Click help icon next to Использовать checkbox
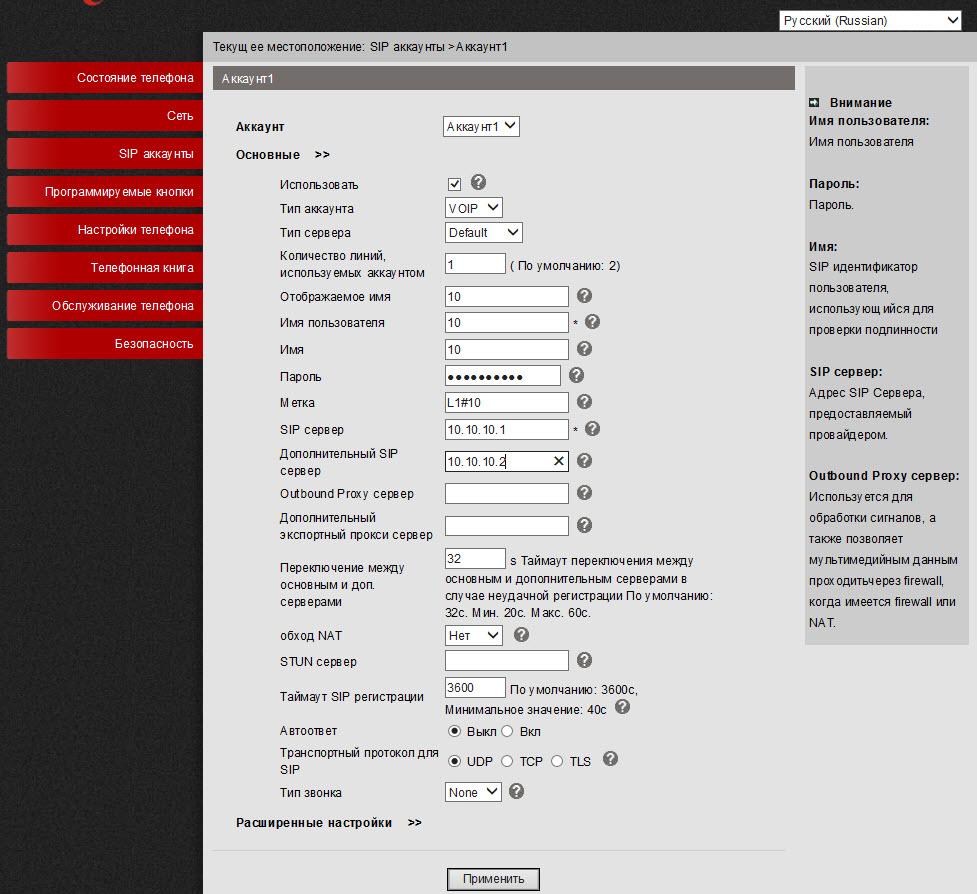The image size is (977, 894). (478, 183)
